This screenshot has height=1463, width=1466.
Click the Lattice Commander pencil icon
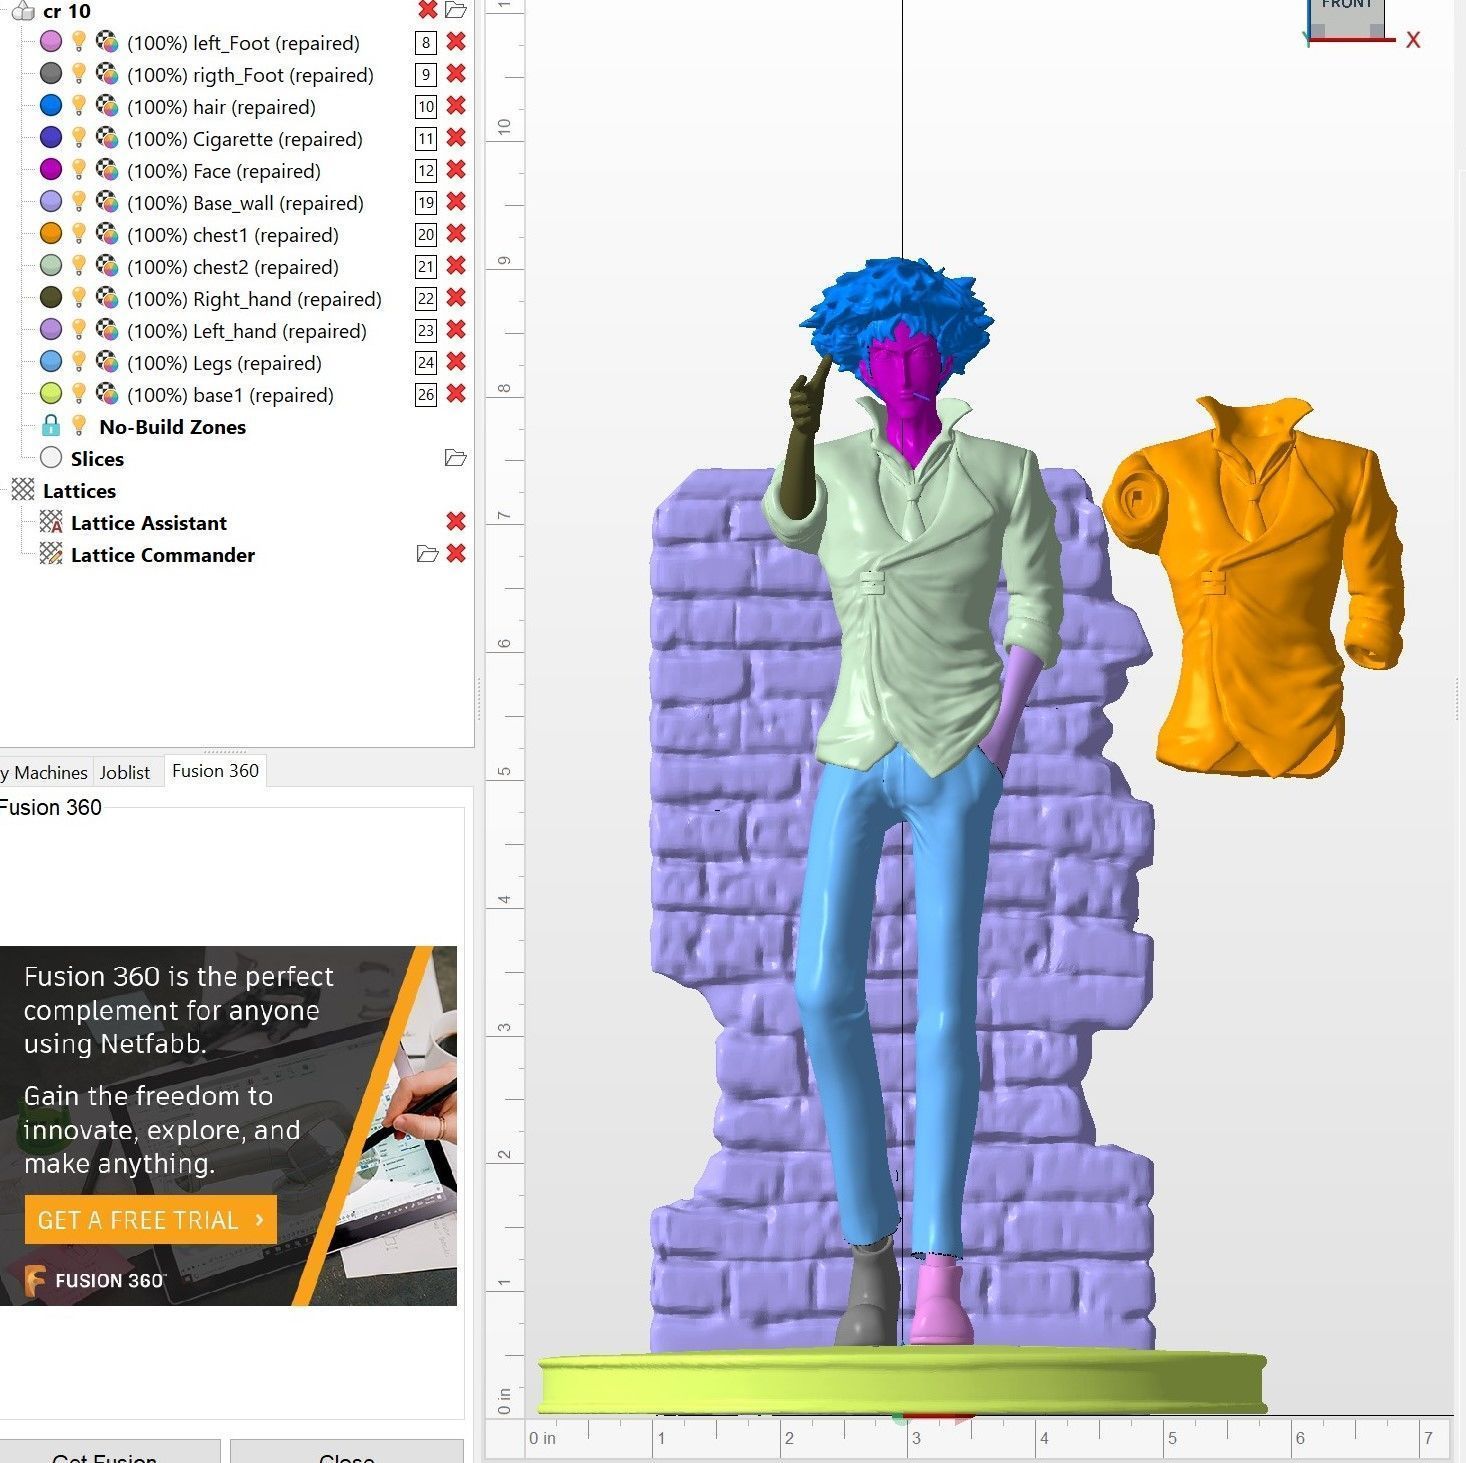[51, 554]
